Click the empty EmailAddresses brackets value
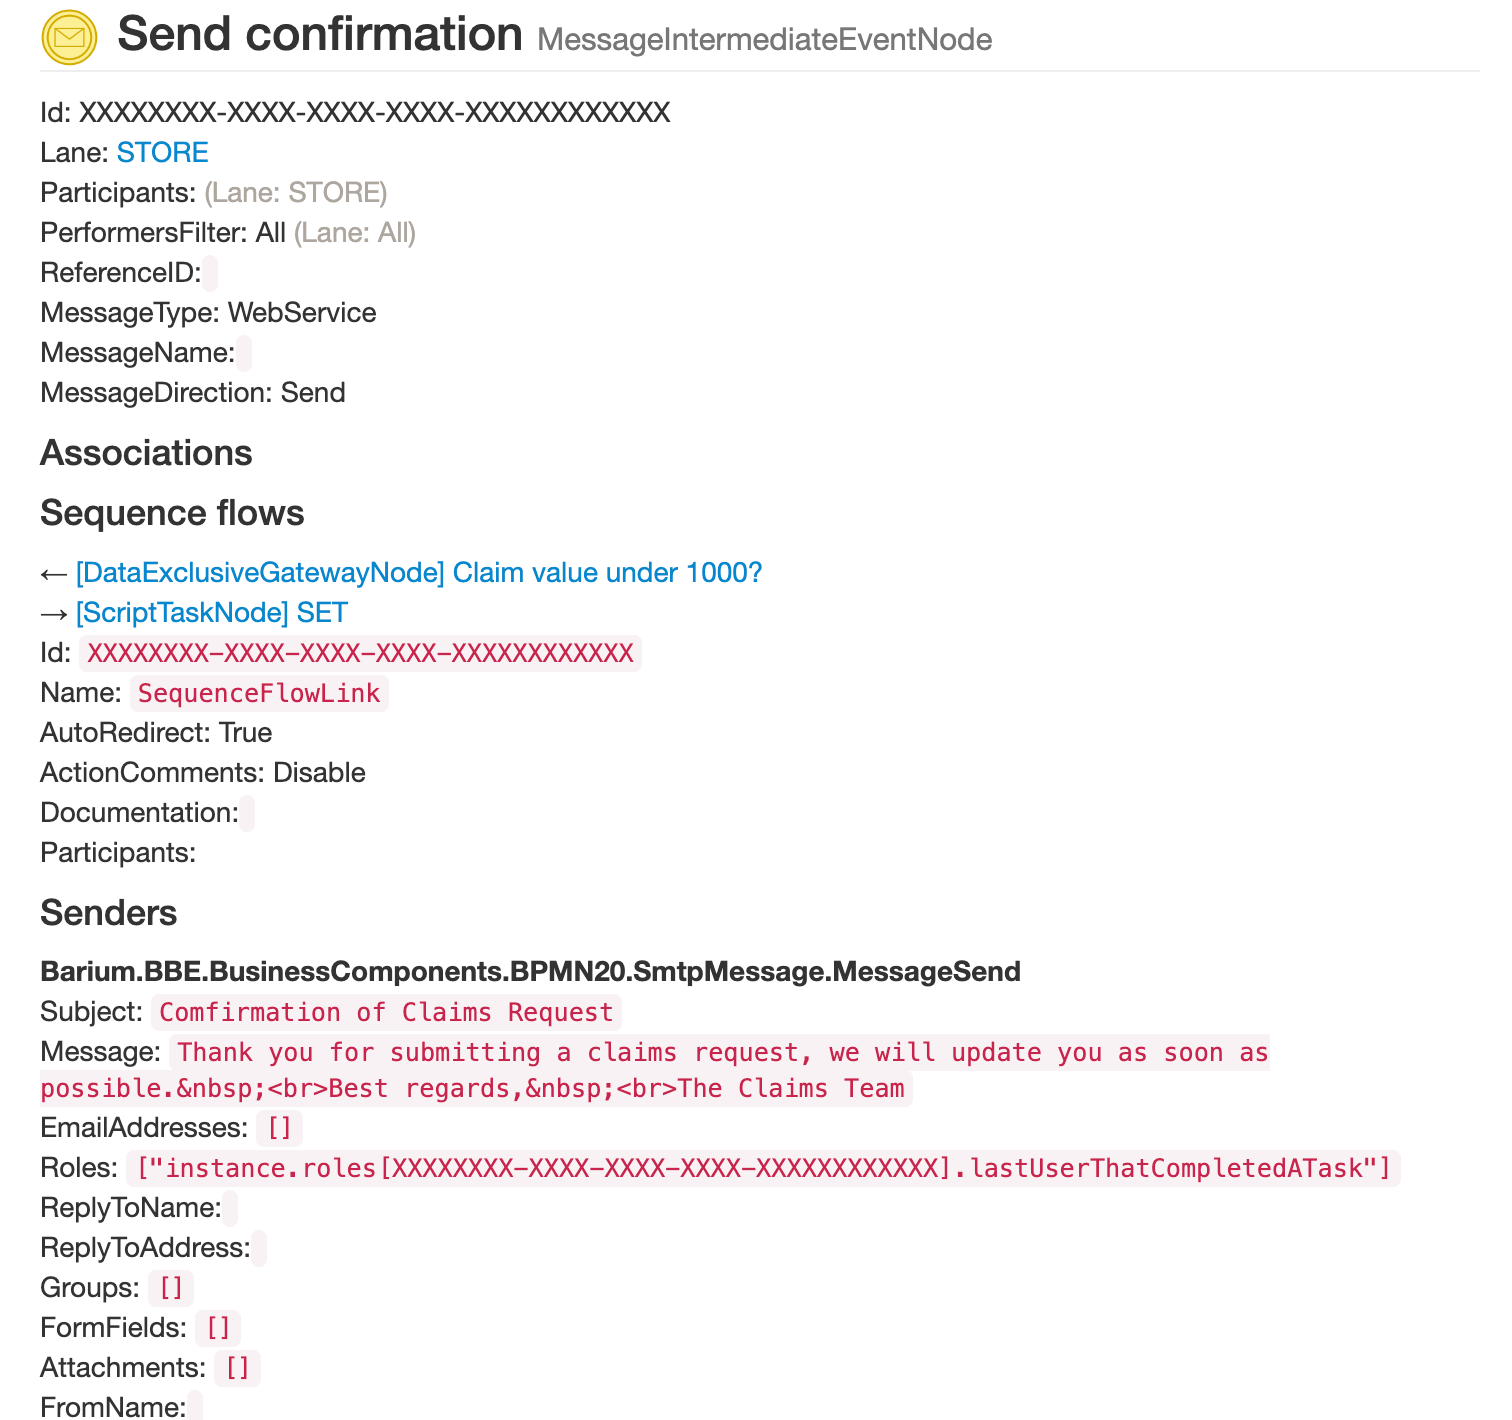Viewport: 1512px width, 1420px height. (x=279, y=1128)
